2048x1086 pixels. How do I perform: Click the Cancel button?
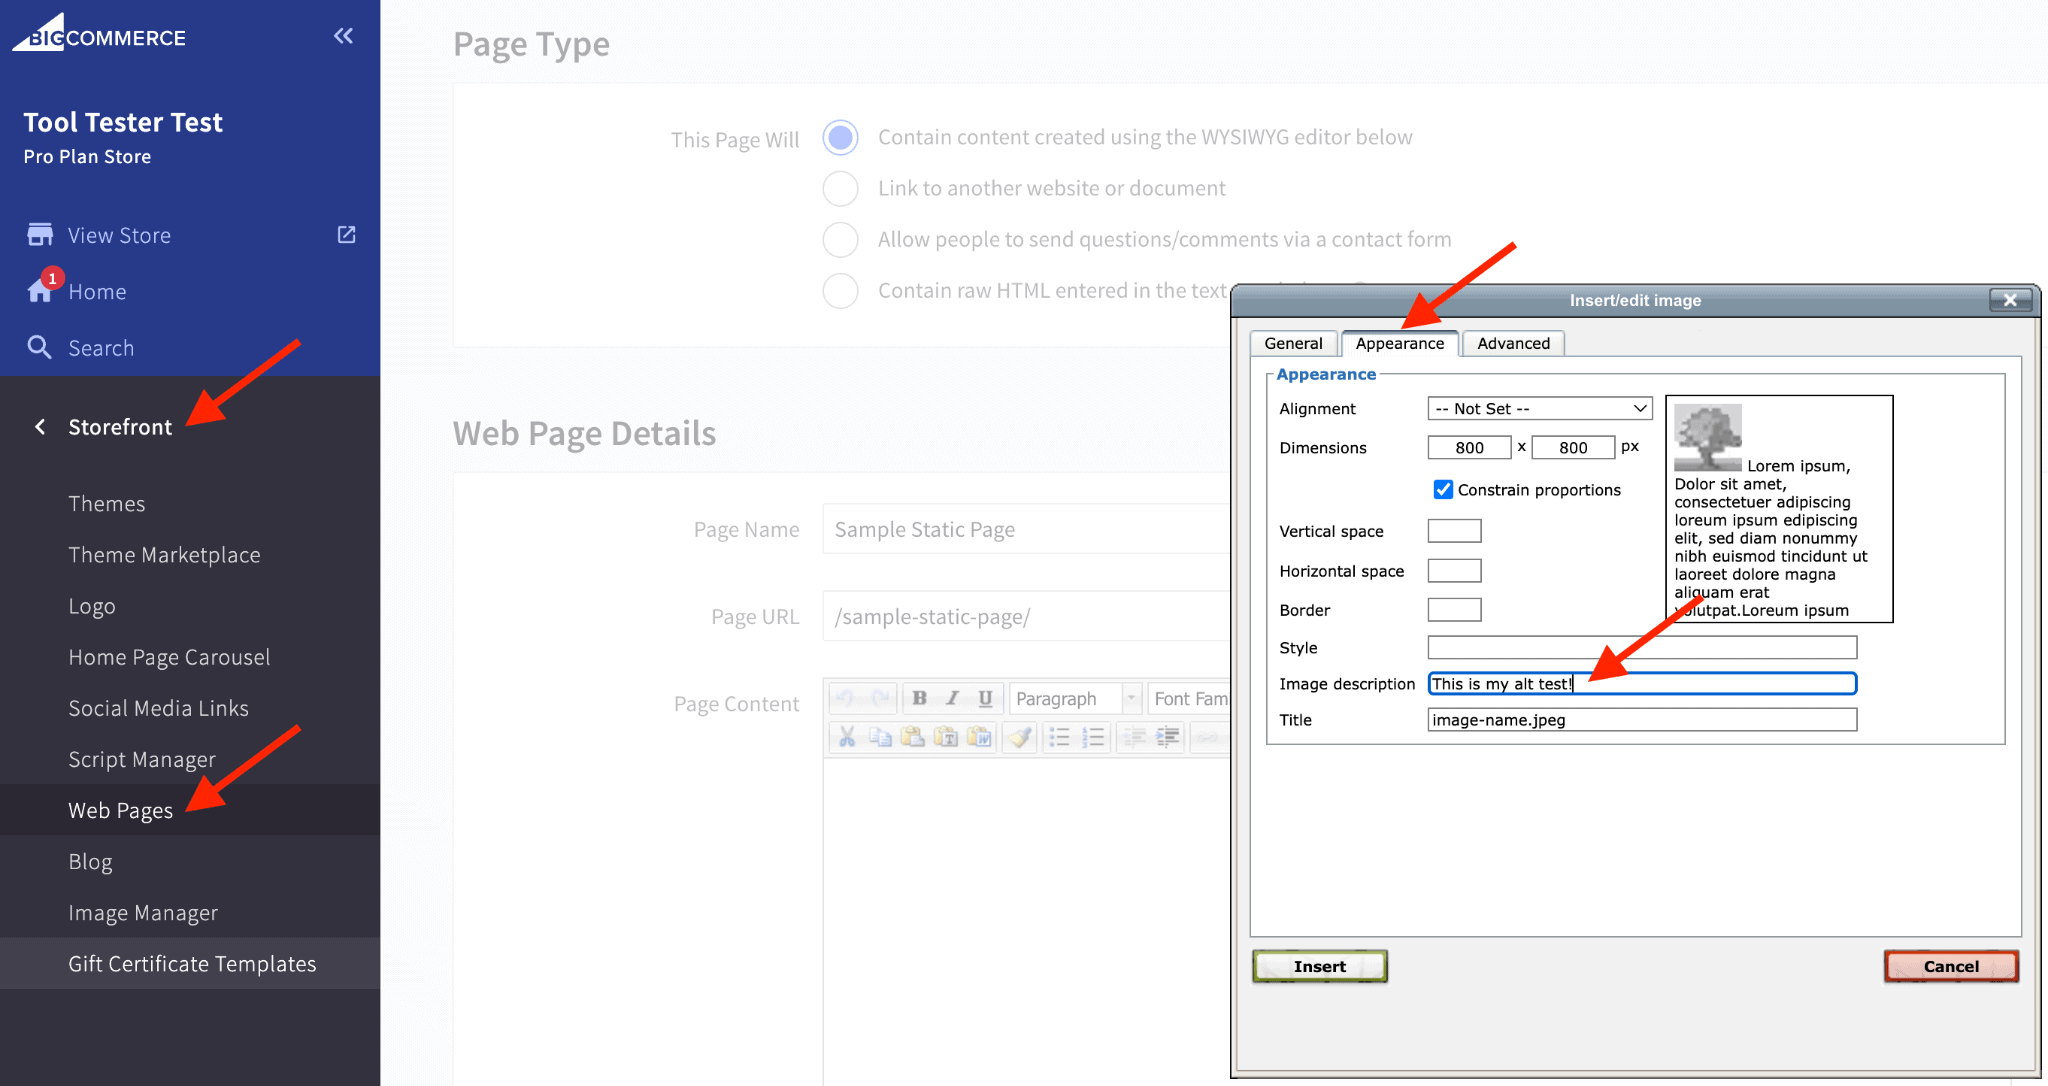1946,965
